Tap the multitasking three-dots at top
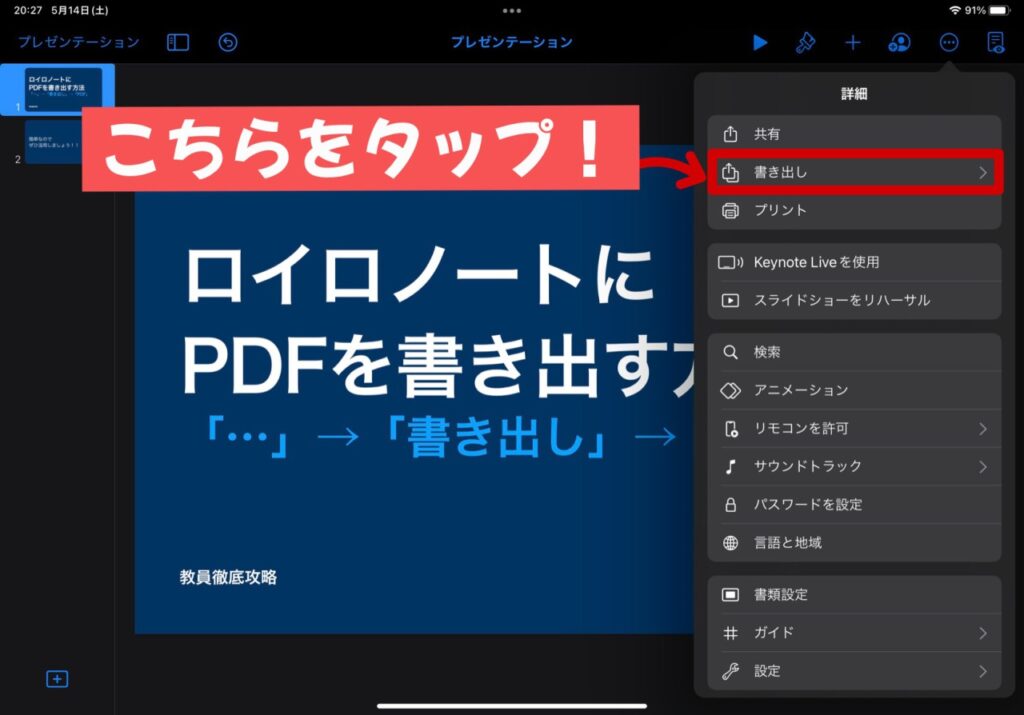Image resolution: width=1024 pixels, height=715 pixels. click(512, 10)
